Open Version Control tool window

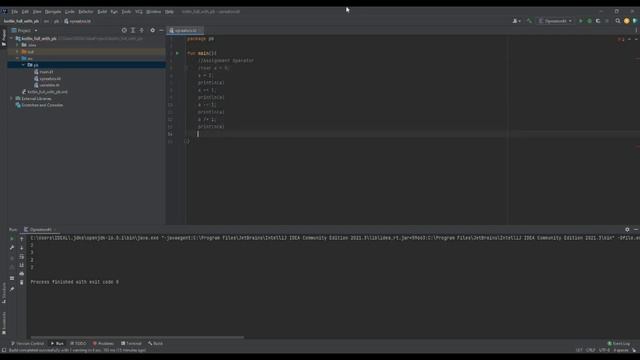pyautogui.click(x=27, y=344)
